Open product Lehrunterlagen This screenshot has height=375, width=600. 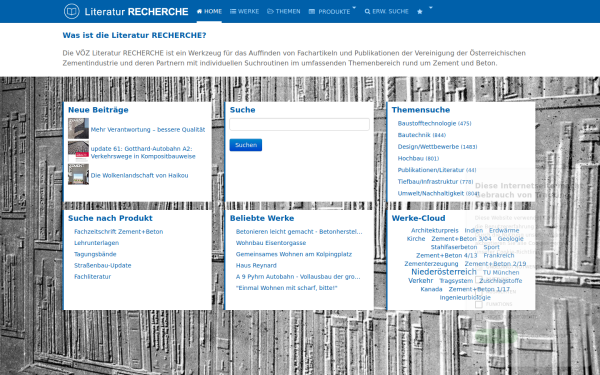coord(96,243)
